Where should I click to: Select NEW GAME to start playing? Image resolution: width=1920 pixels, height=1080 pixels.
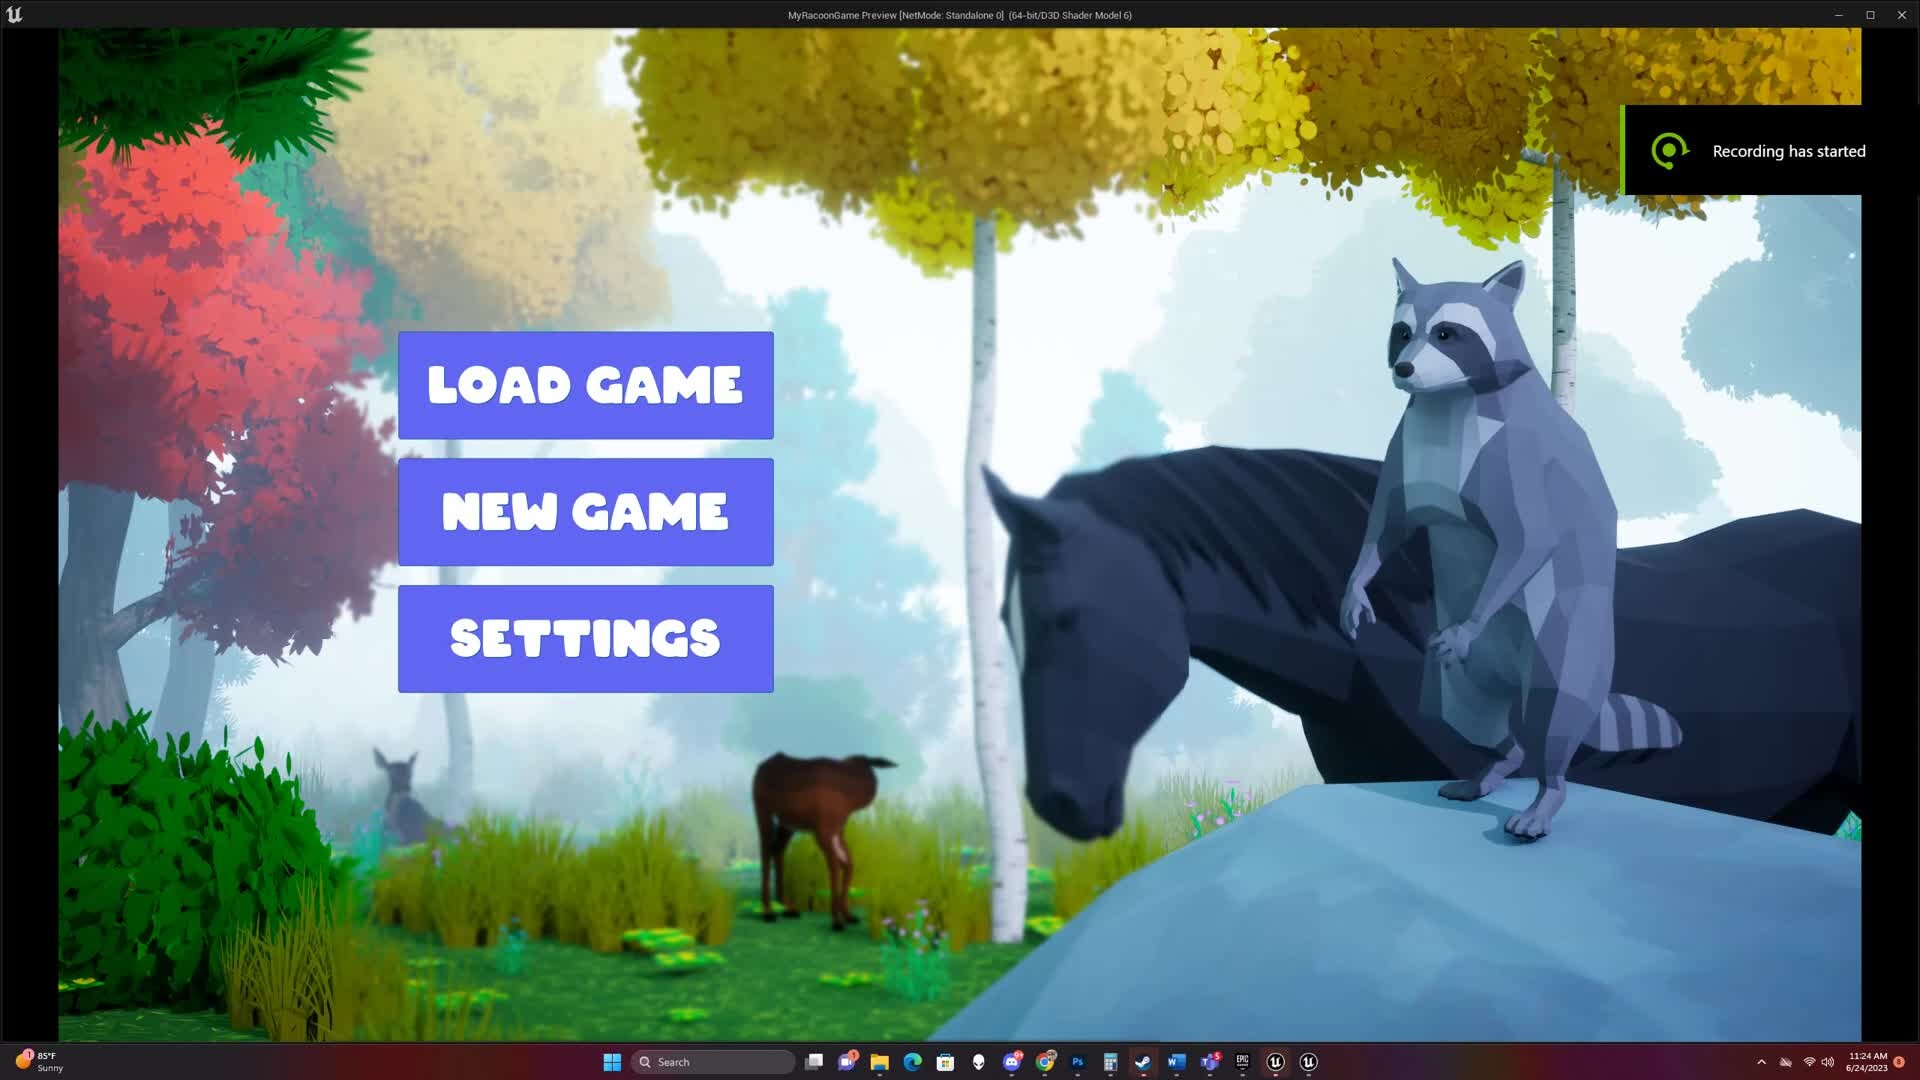click(x=586, y=511)
